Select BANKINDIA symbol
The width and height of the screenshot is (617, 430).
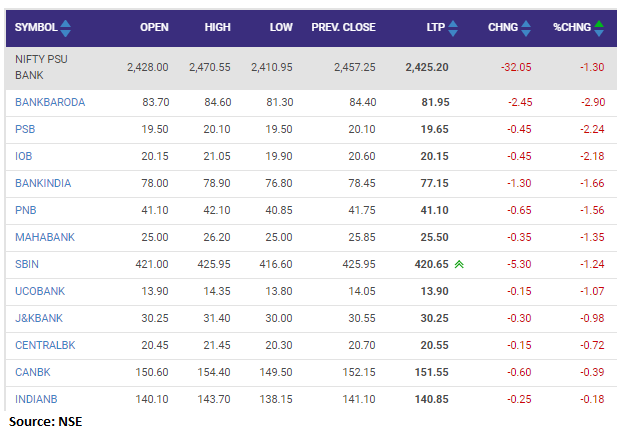click(44, 183)
